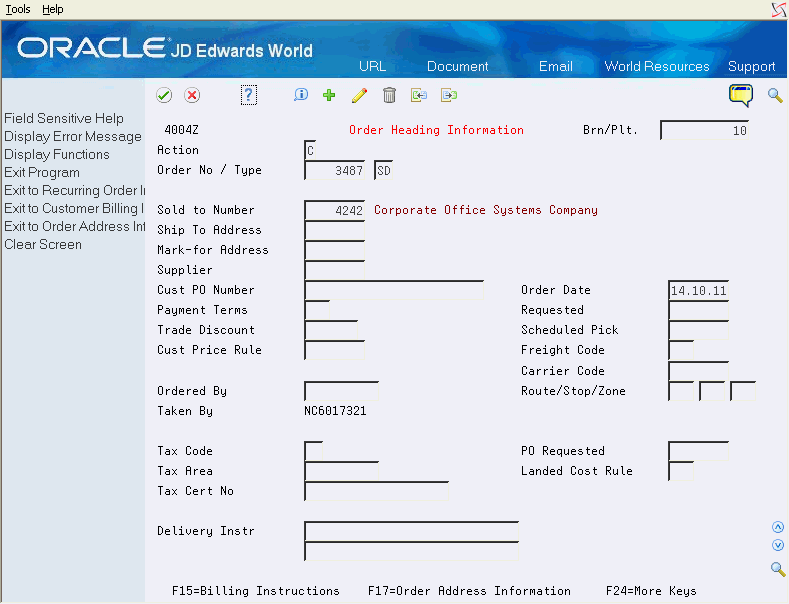Click the Cust Price Rule field
The image size is (789, 604).
(335, 350)
